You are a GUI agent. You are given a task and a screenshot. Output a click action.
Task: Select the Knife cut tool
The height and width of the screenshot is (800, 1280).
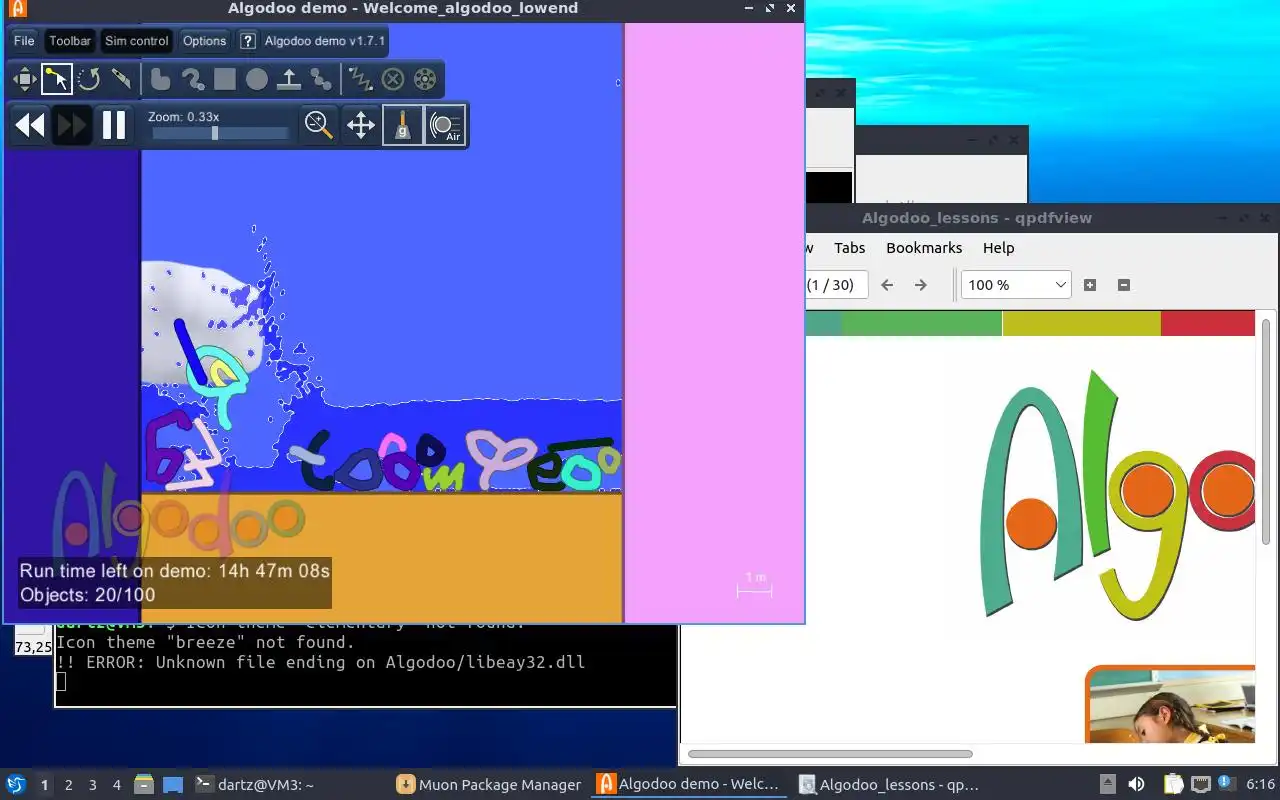[x=120, y=79]
